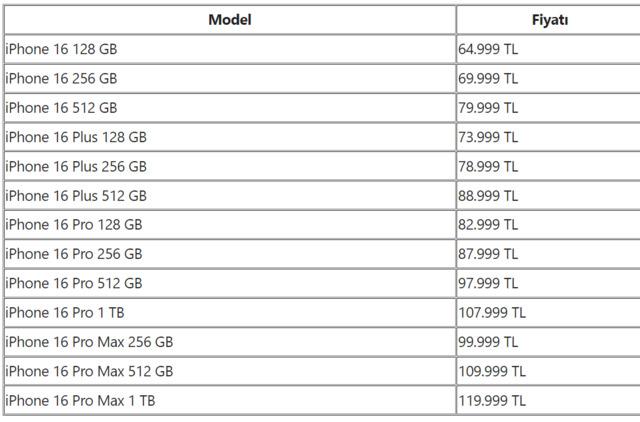The height and width of the screenshot is (422, 640).
Task: Click the iPhone 16 256 GB row
Action: (x=62, y=78)
